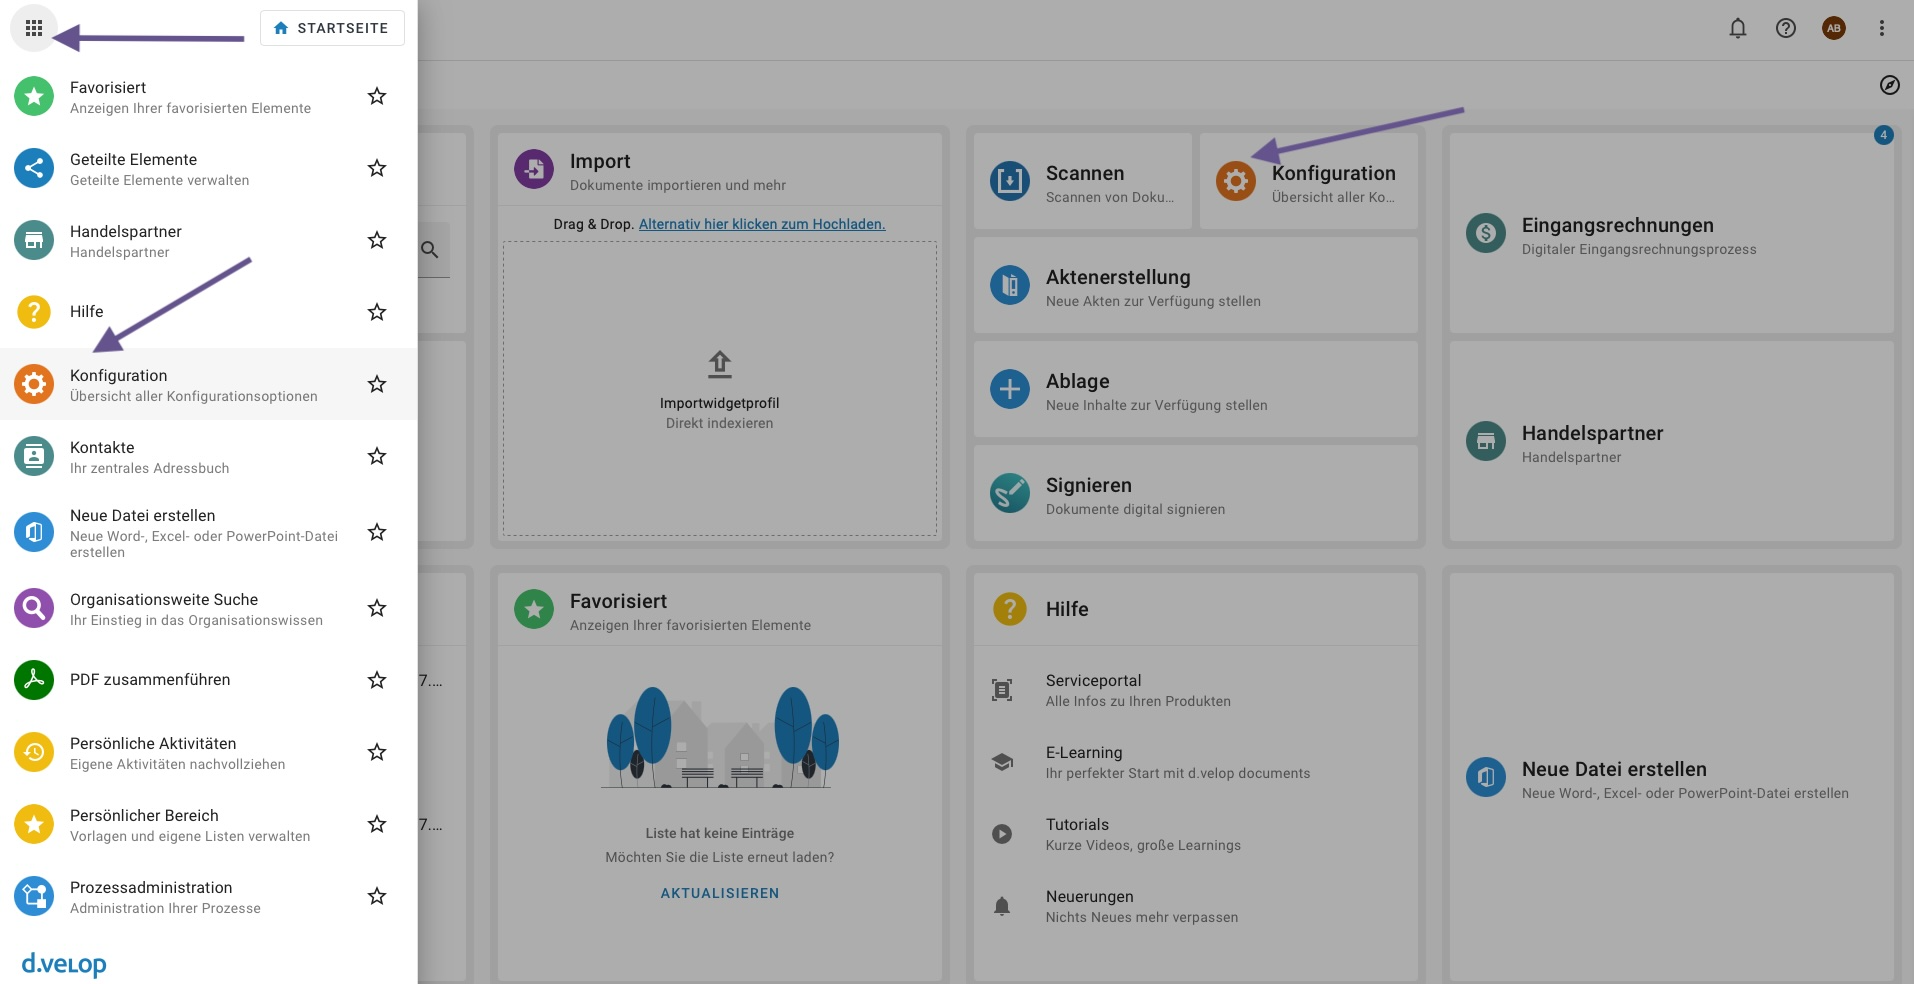Click the Organisationsweite Suche magnifier icon
This screenshot has height=984, width=1914.
[x=34, y=608]
